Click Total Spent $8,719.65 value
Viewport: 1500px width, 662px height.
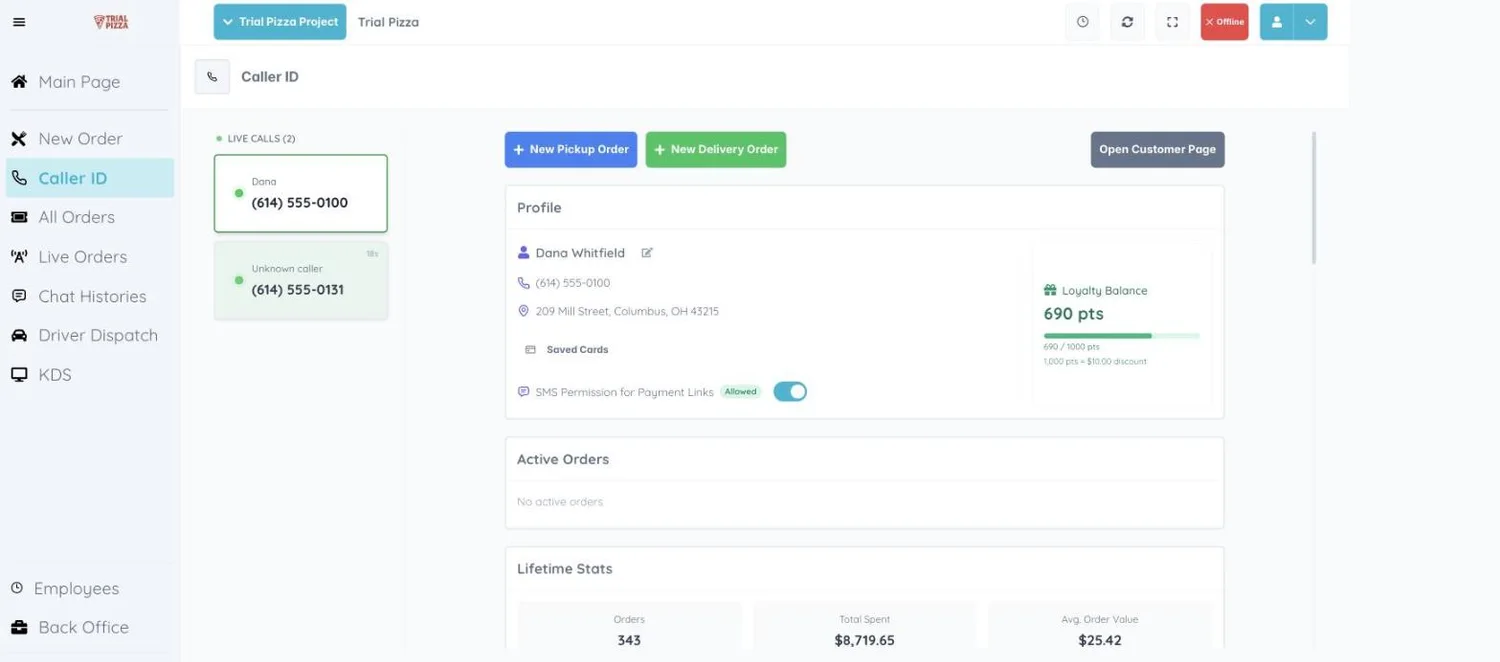[864, 640]
